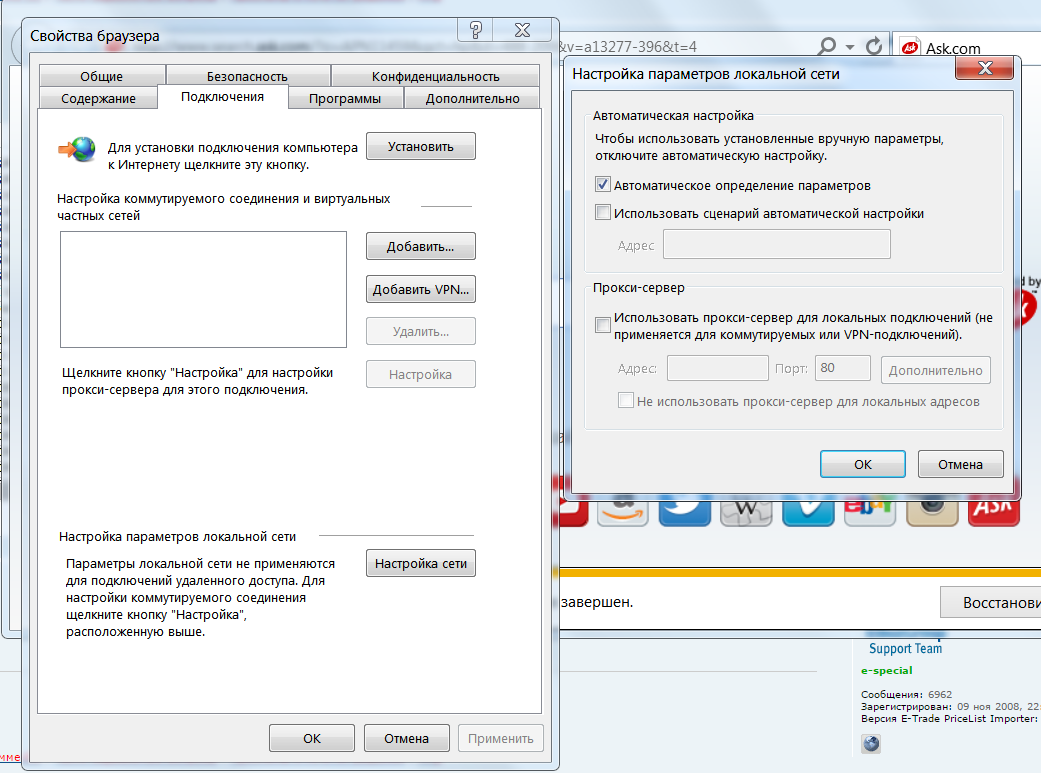
Task: Switch to the Безопасность tab
Action: click(248, 76)
